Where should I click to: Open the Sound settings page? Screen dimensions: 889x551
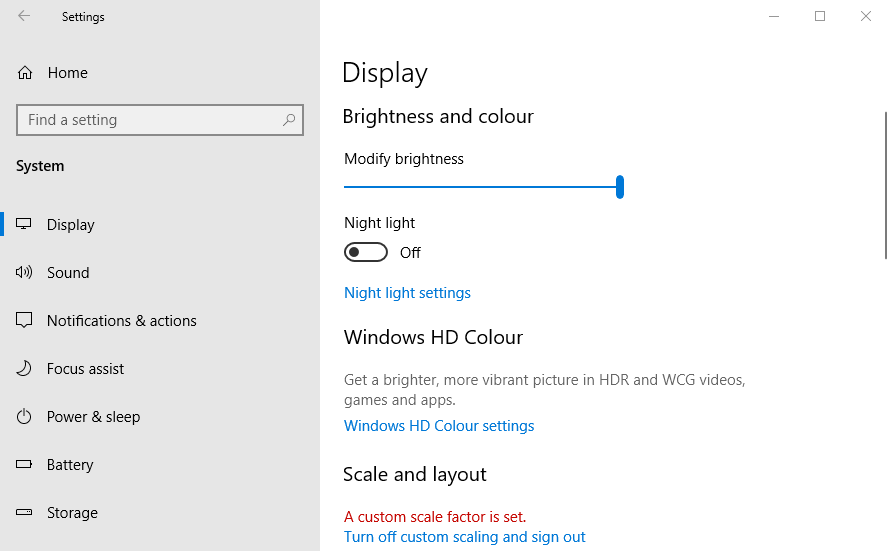click(x=68, y=273)
